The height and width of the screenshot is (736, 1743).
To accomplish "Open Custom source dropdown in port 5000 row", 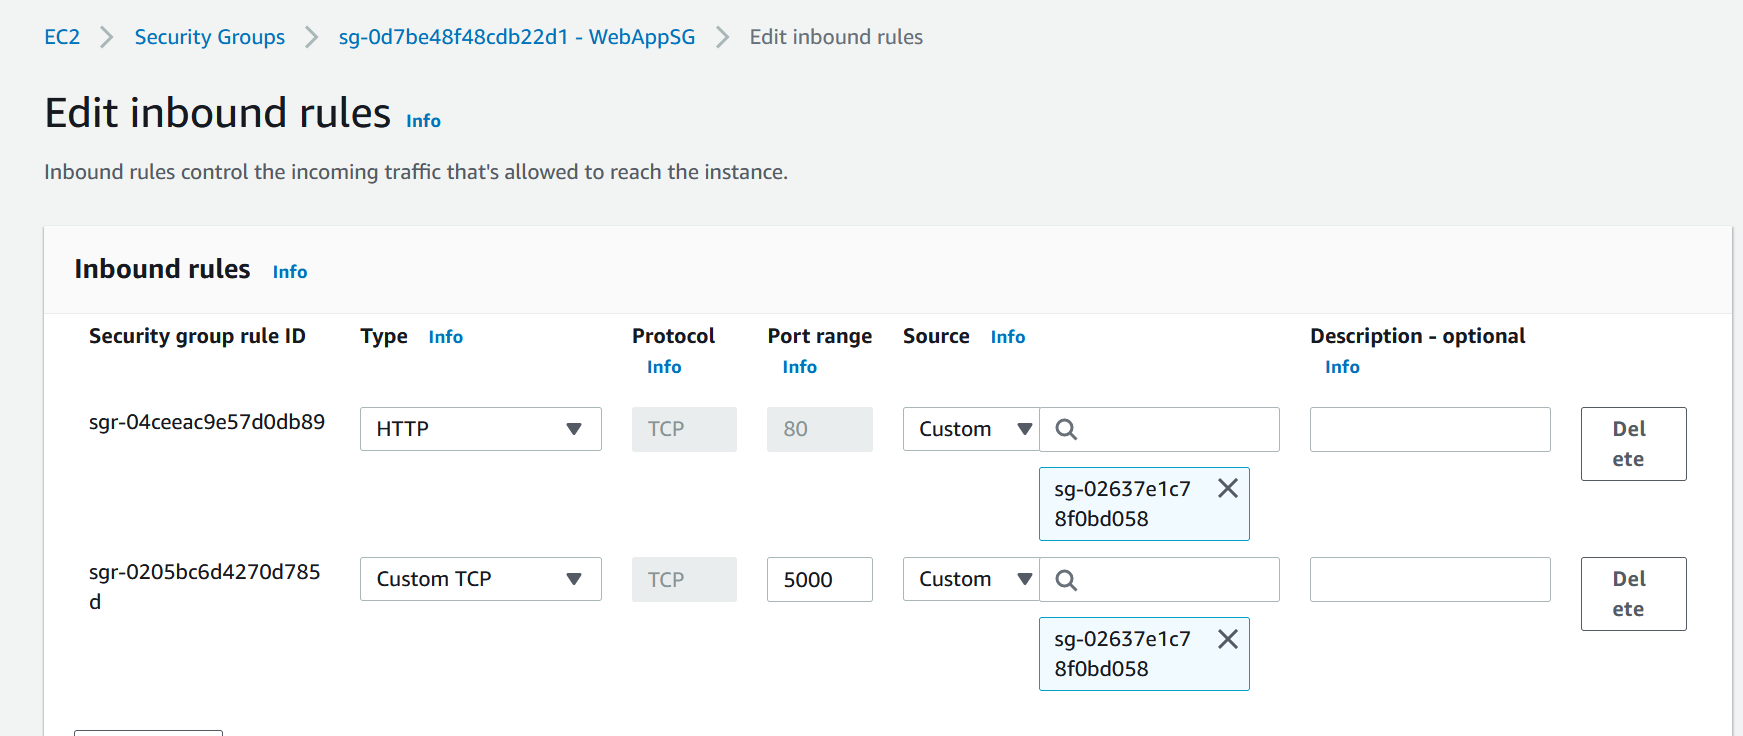I will (971, 579).
